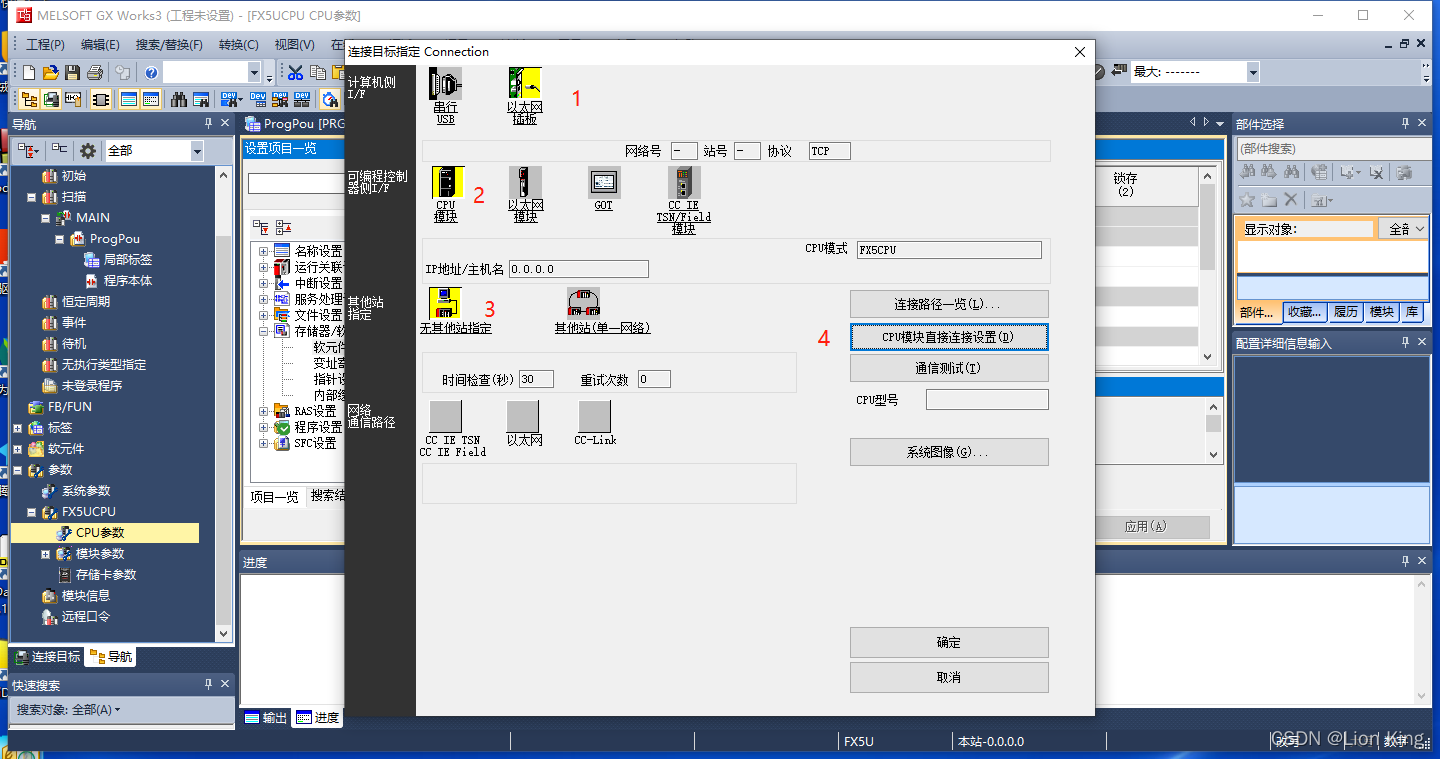Confirm the dialog with 确定
The height and width of the screenshot is (759, 1440).
[x=949, y=642]
